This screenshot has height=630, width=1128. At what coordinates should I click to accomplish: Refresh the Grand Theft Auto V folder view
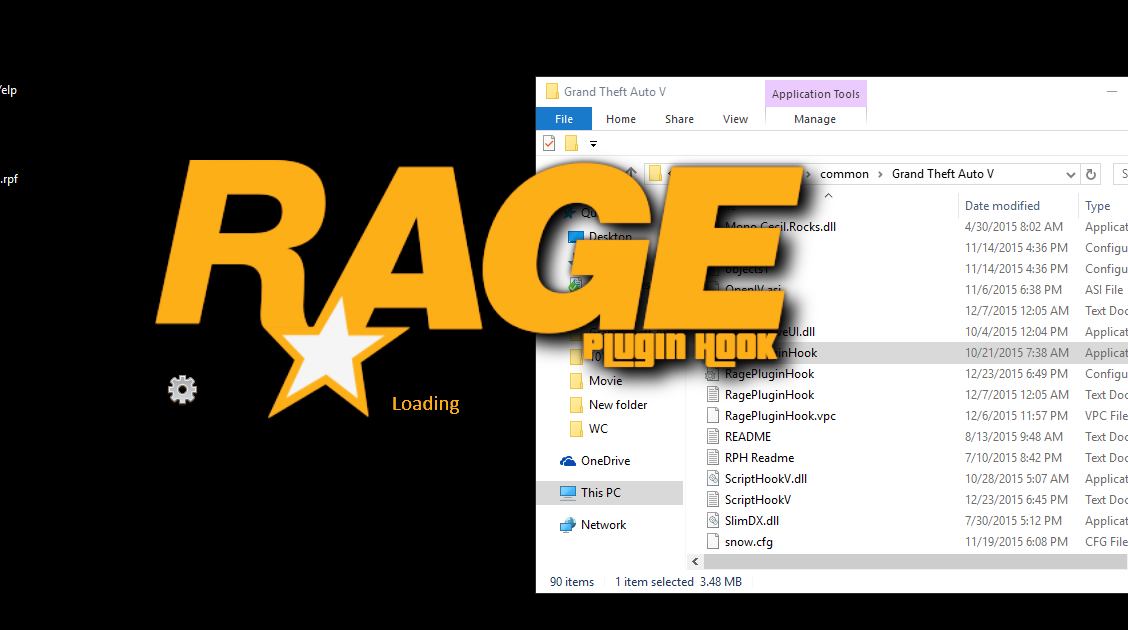coord(1091,174)
